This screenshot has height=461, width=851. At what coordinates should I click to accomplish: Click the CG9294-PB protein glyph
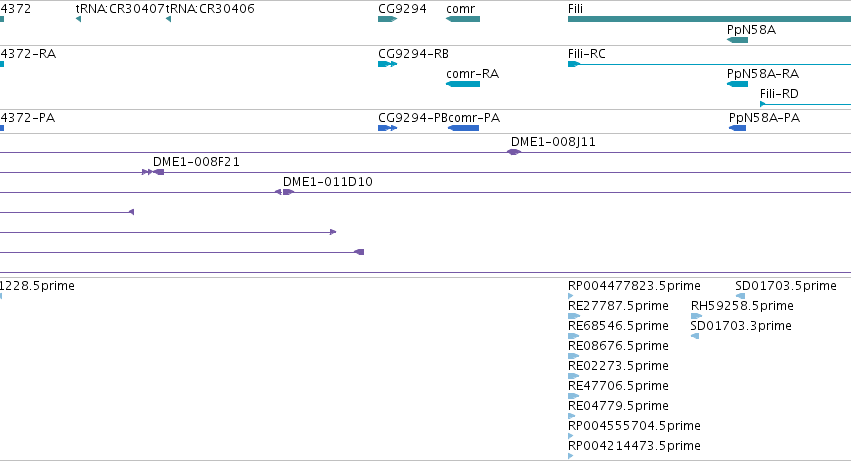pos(388,128)
